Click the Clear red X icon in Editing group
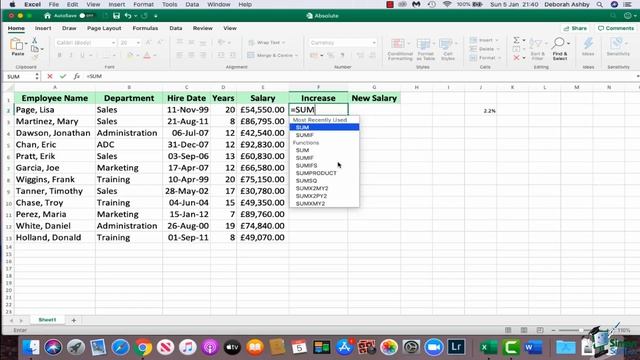This screenshot has width=640, height=360. pos(516,58)
